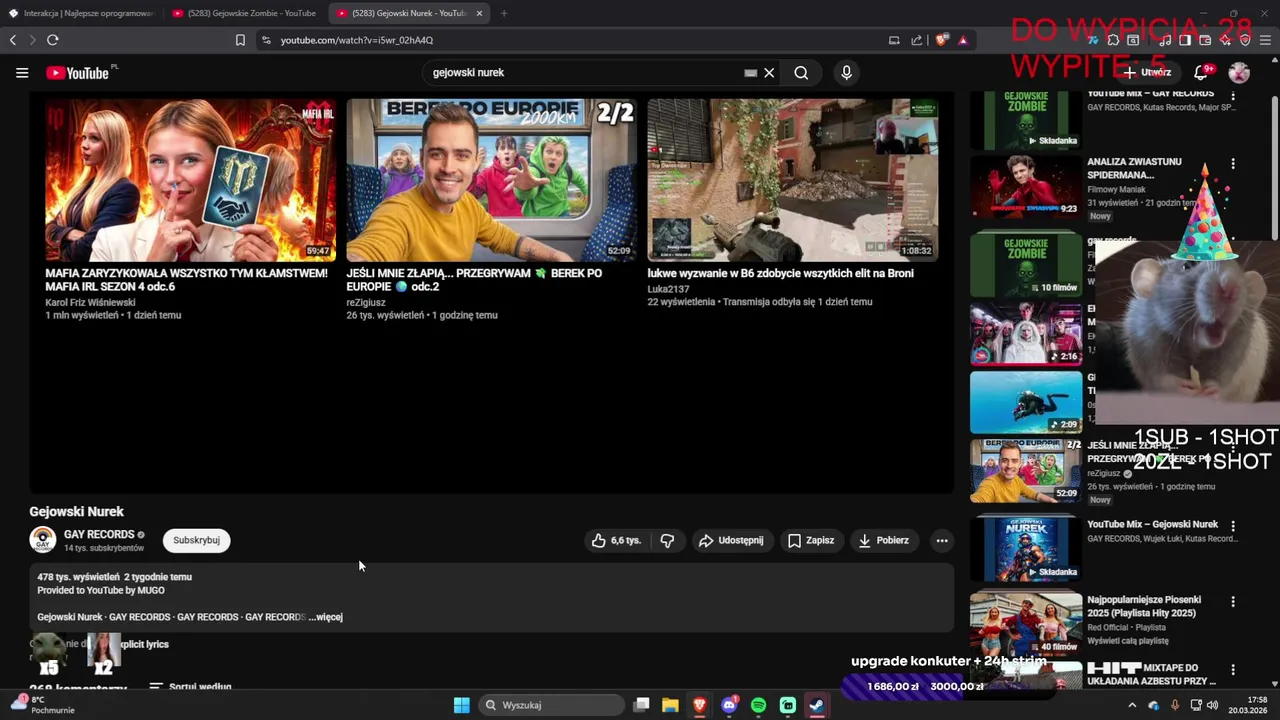This screenshot has height=720, width=1280.
Task: Open the Gejowskie Zombie '10 filmów' playlist thumbnail
Action: pyautogui.click(x=1026, y=264)
